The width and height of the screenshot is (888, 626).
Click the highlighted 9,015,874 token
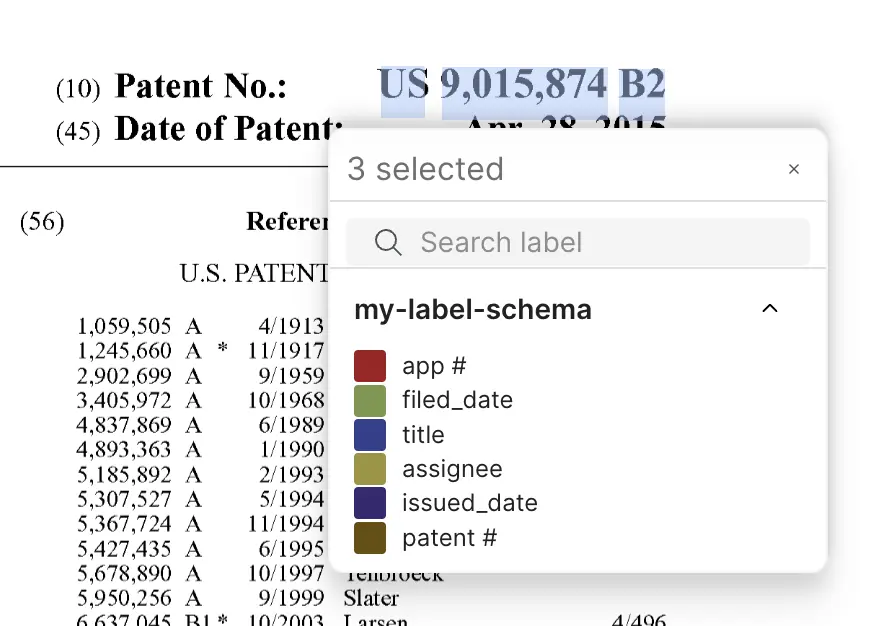(524, 85)
